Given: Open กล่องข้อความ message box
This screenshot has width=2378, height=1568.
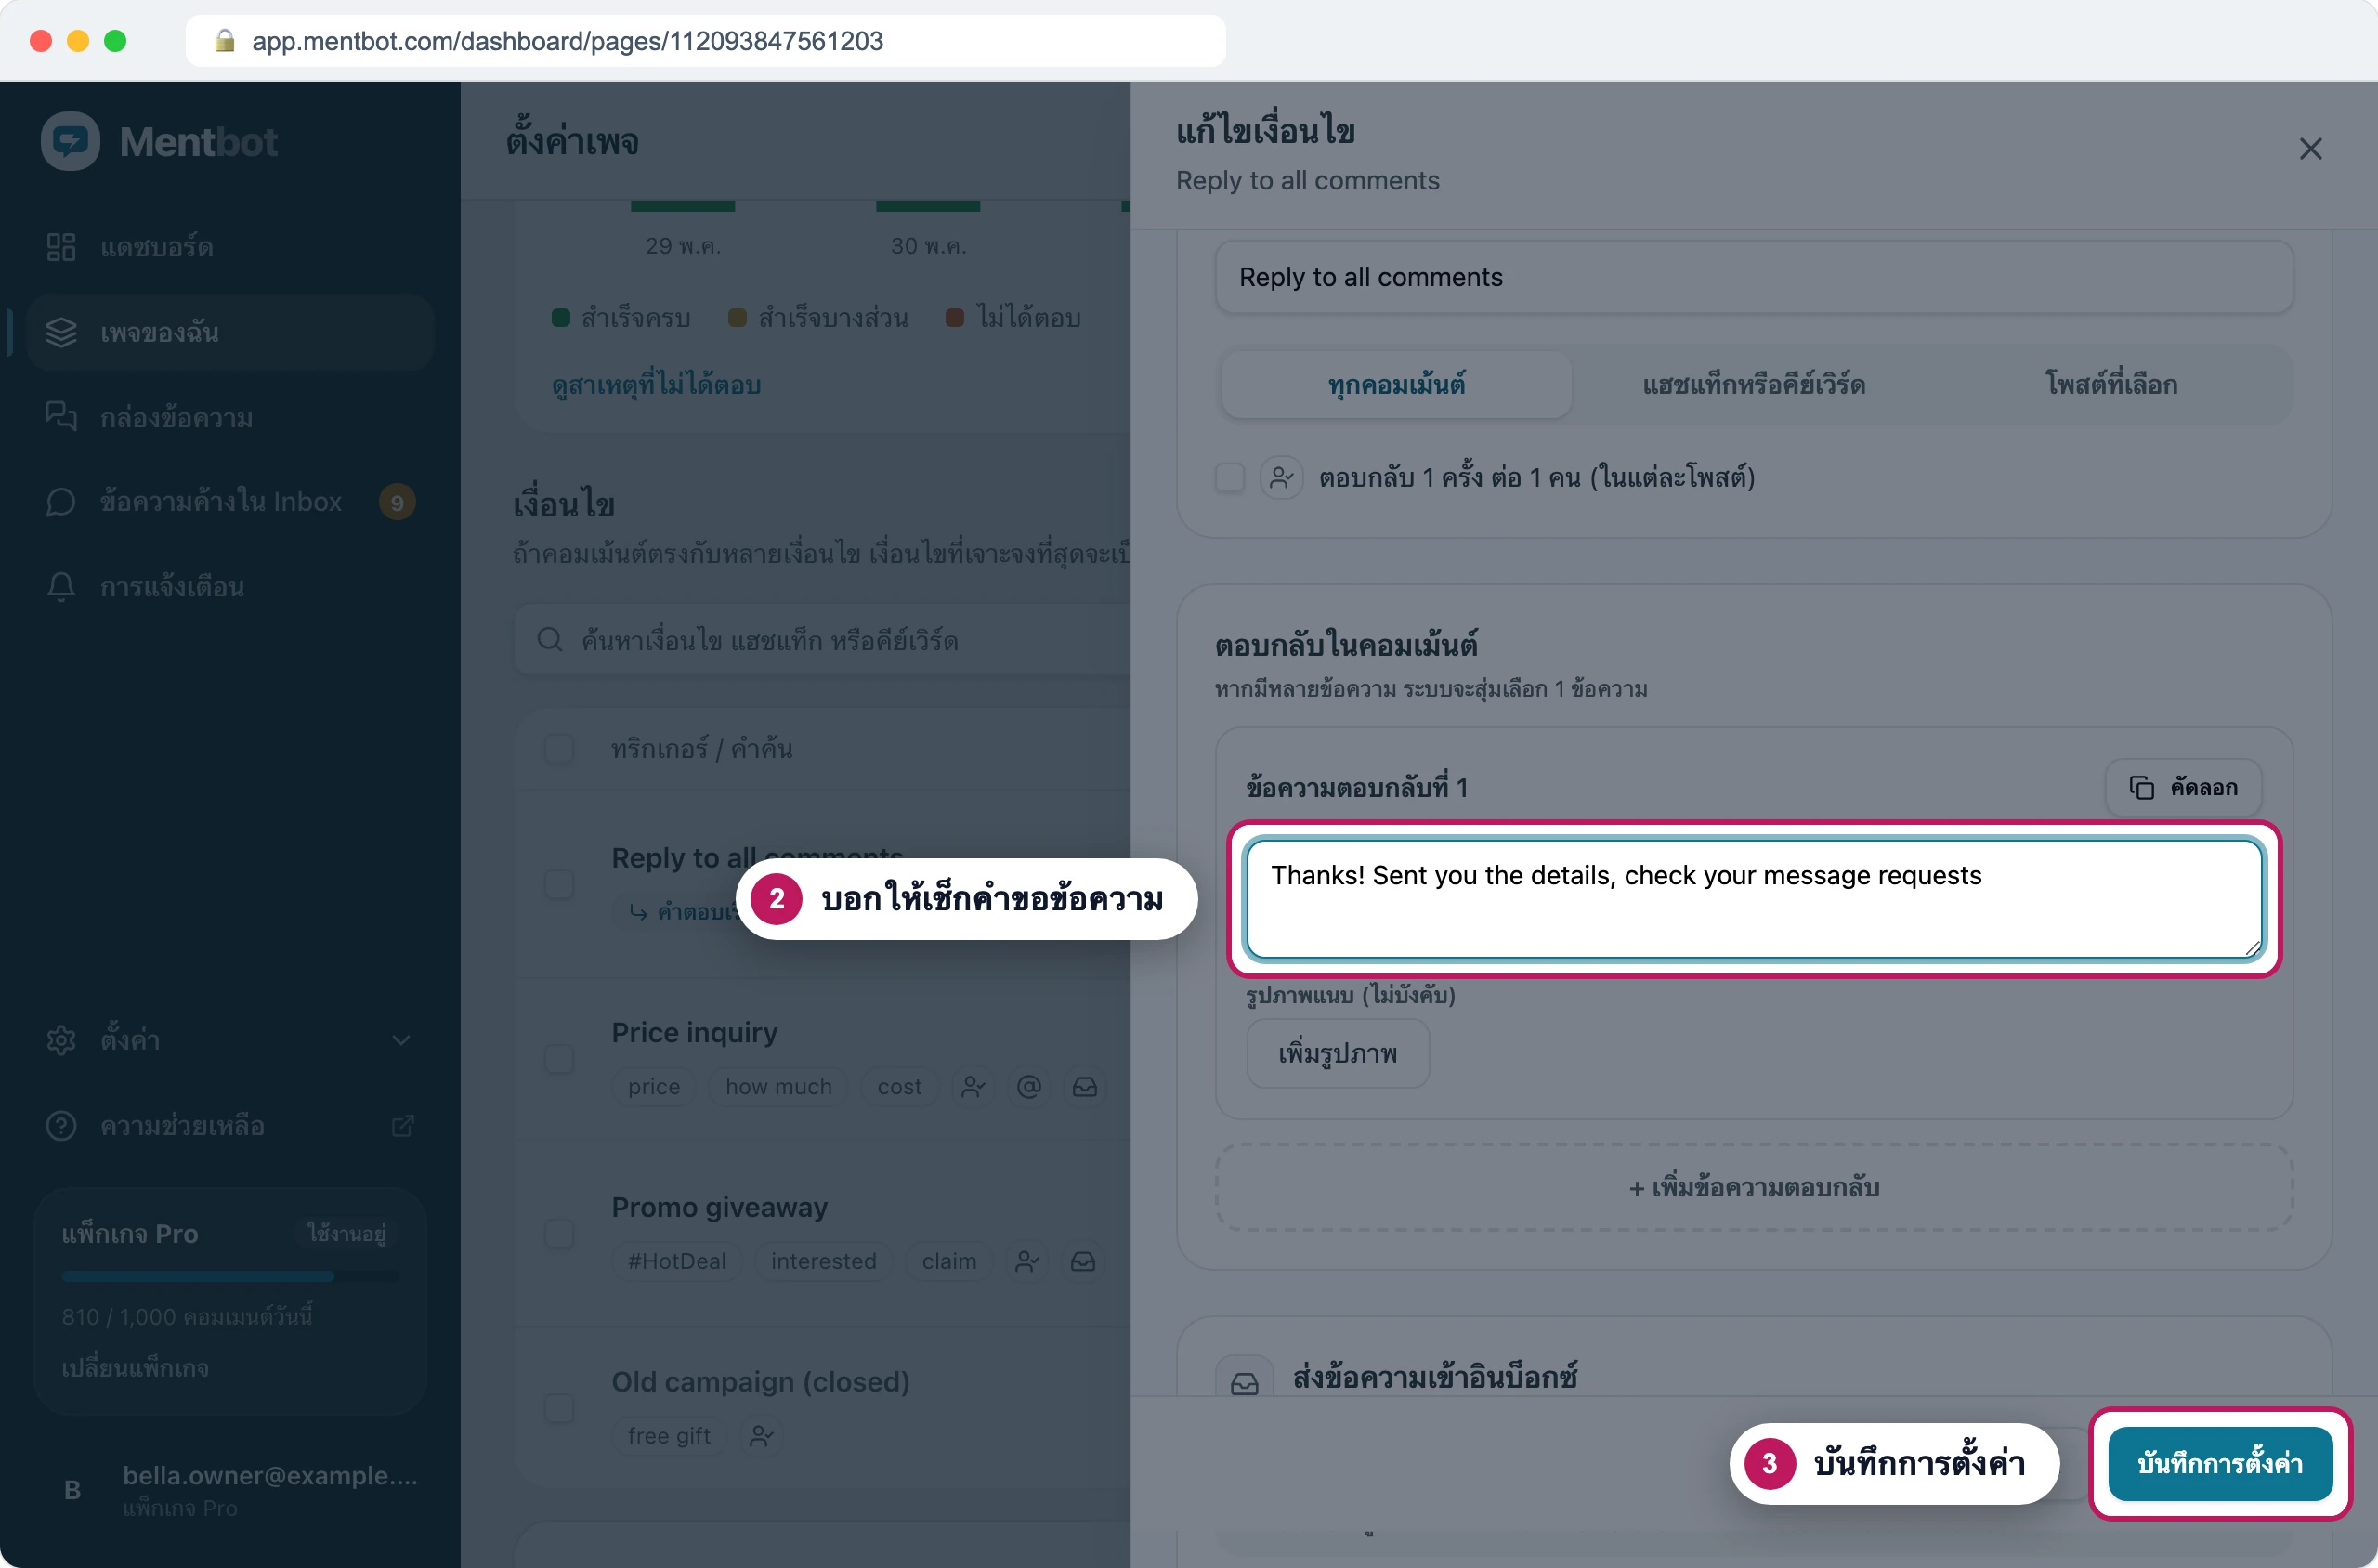Looking at the screenshot, I should pyautogui.click(x=230, y=417).
